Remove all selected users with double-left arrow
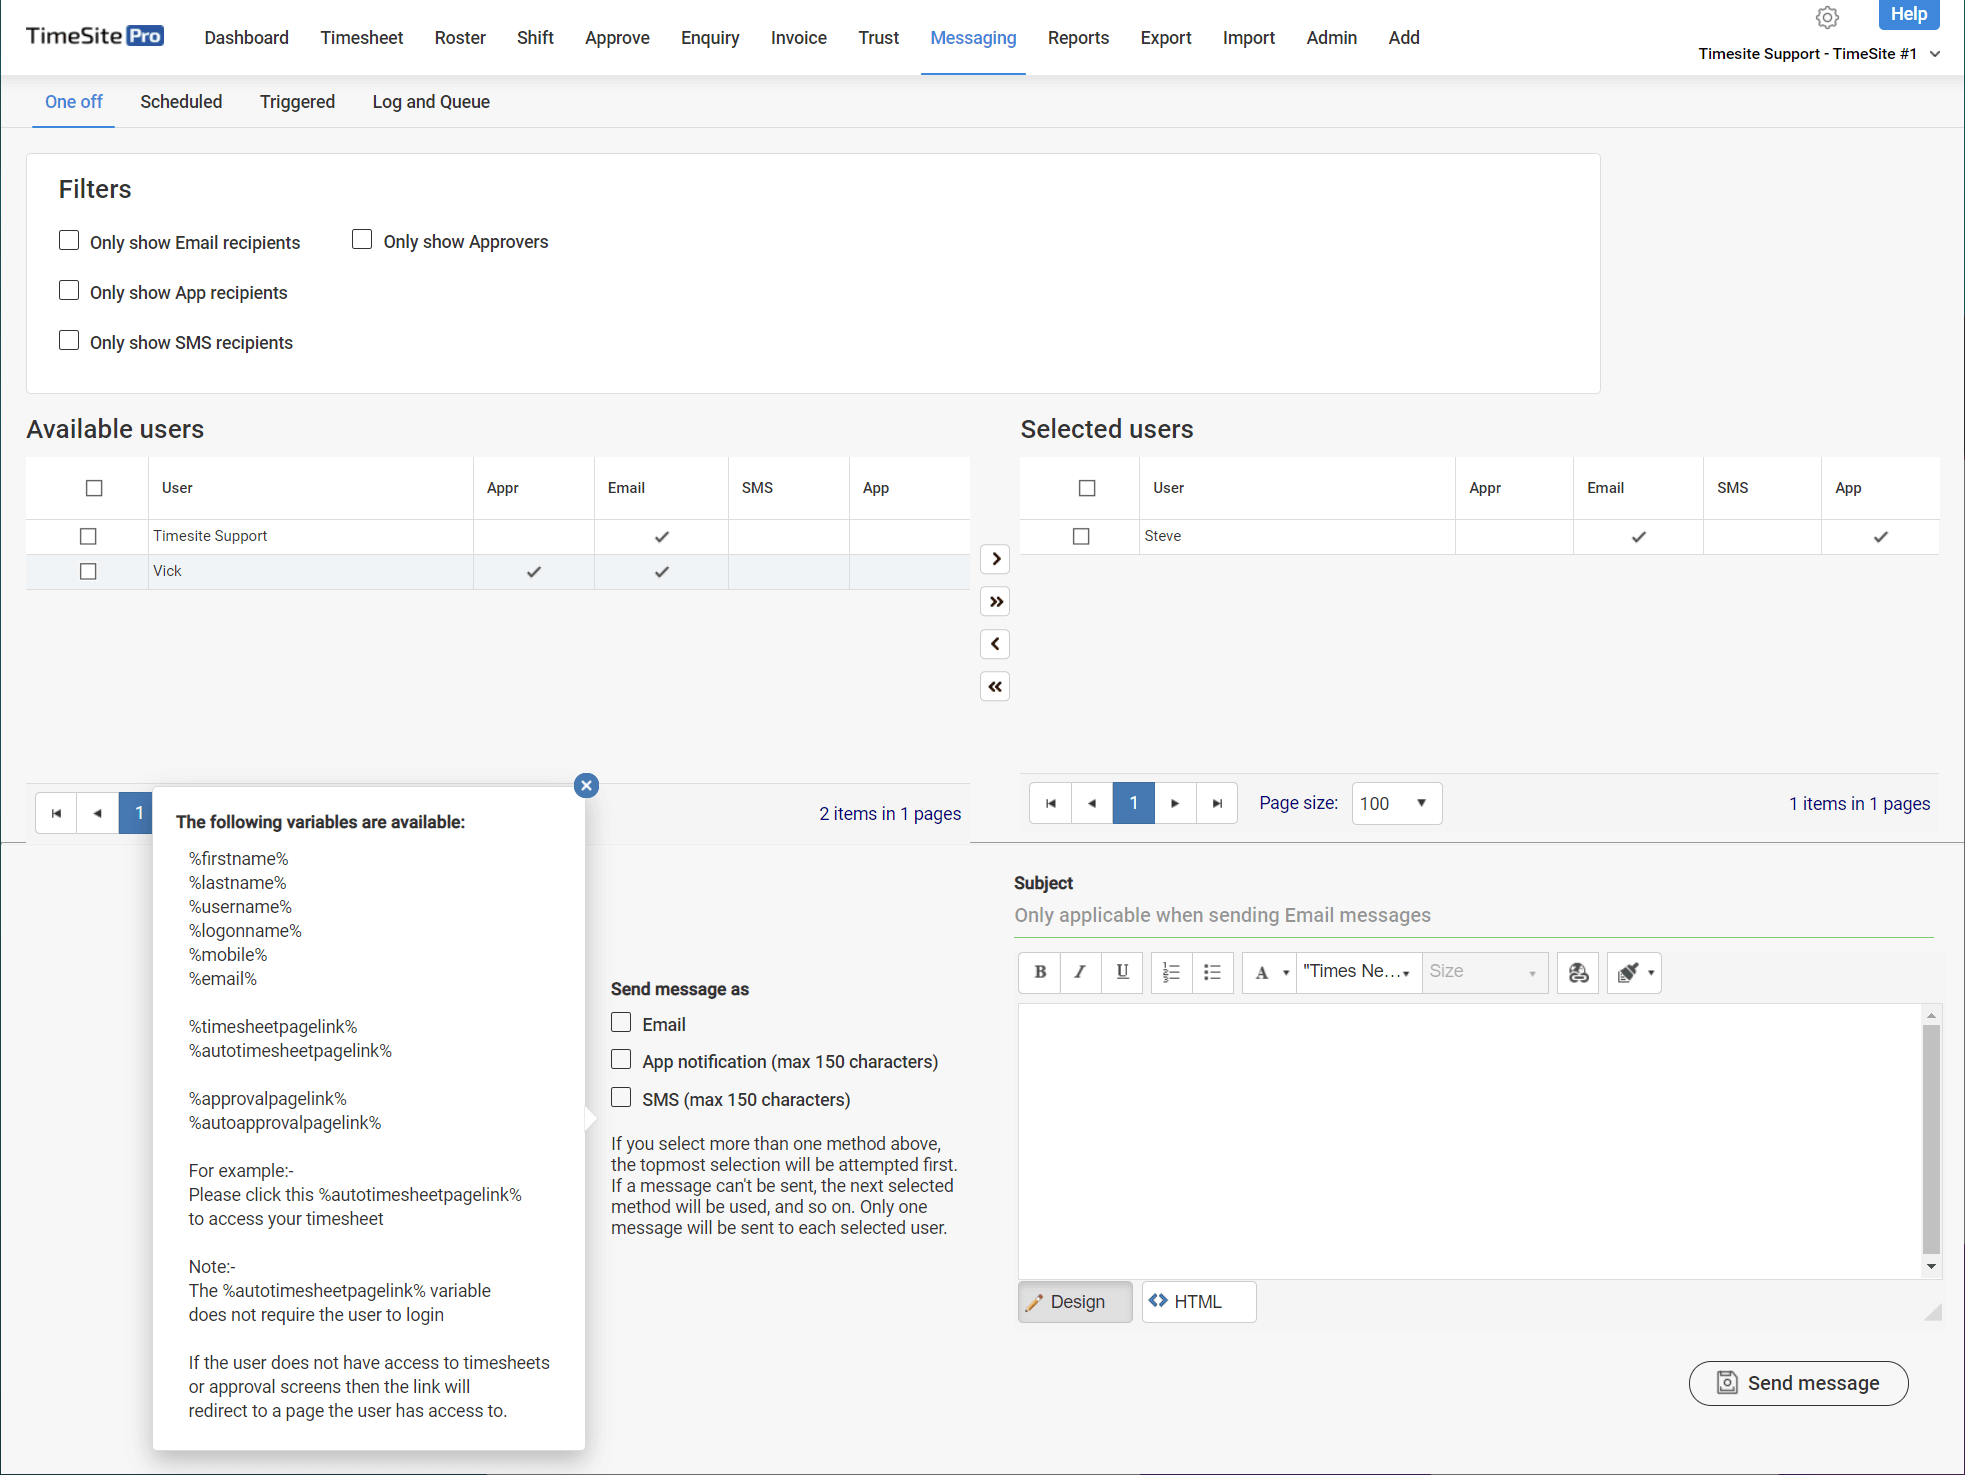Screen dimensions: 1965x1475 [995, 687]
